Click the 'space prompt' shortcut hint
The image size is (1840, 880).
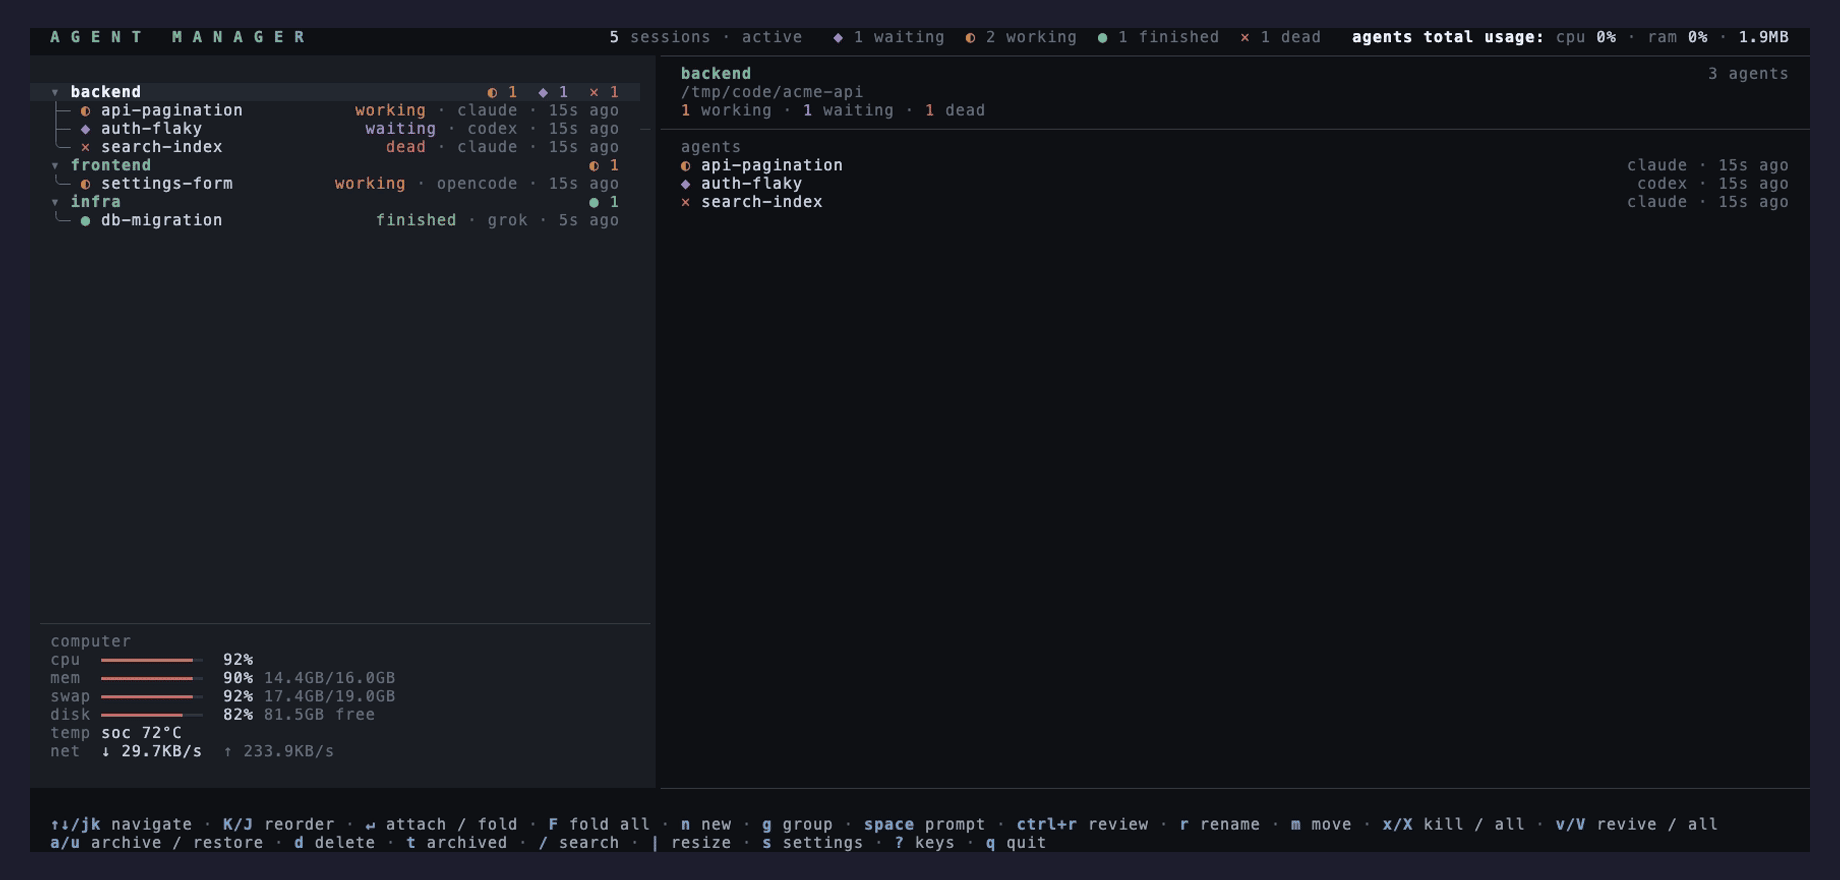pyautogui.click(x=925, y=825)
